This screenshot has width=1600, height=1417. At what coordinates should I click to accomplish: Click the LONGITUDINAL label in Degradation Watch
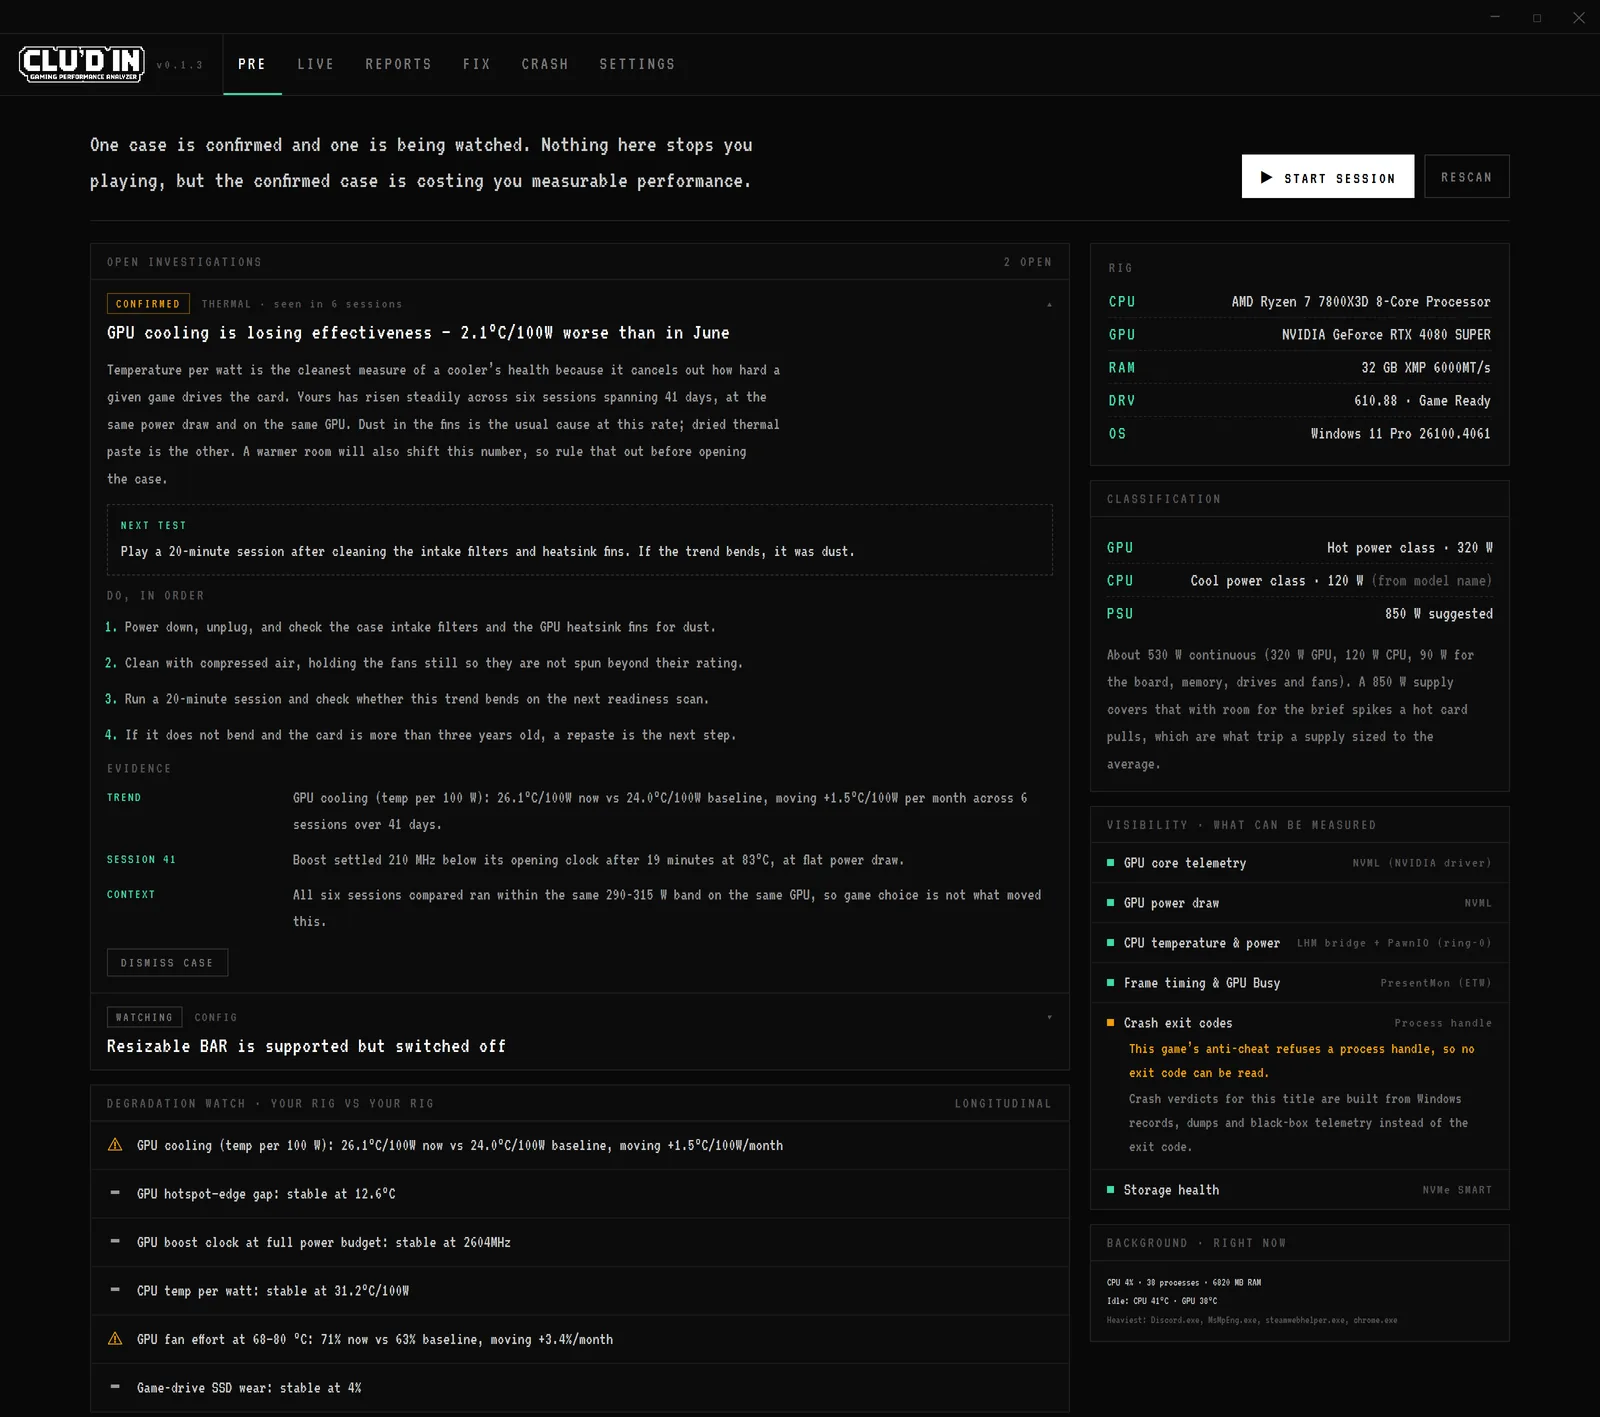(1003, 1104)
